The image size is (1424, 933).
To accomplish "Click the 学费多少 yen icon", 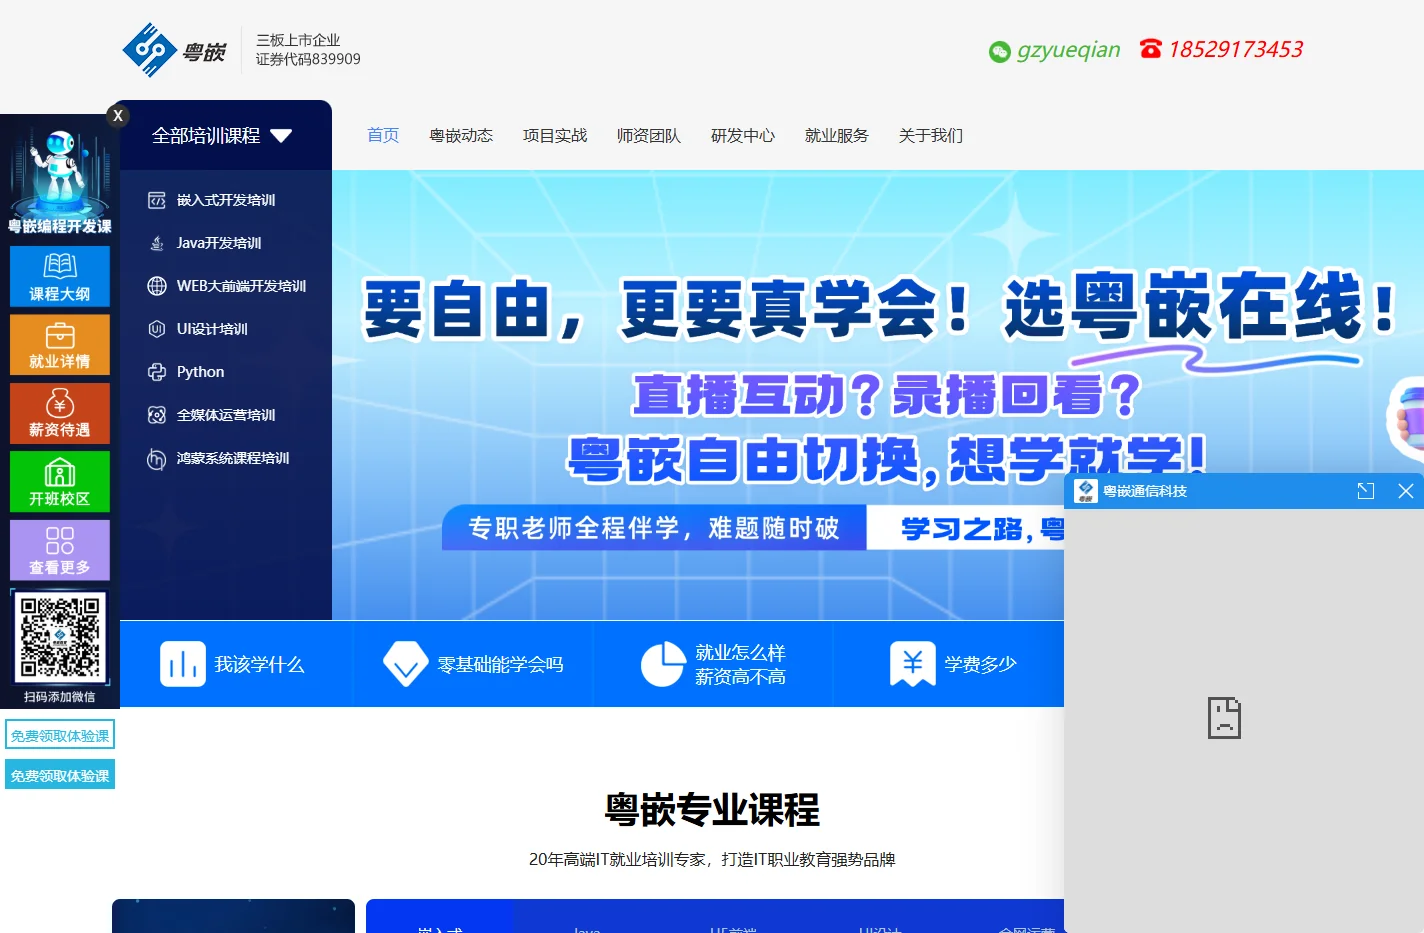I will [913, 664].
